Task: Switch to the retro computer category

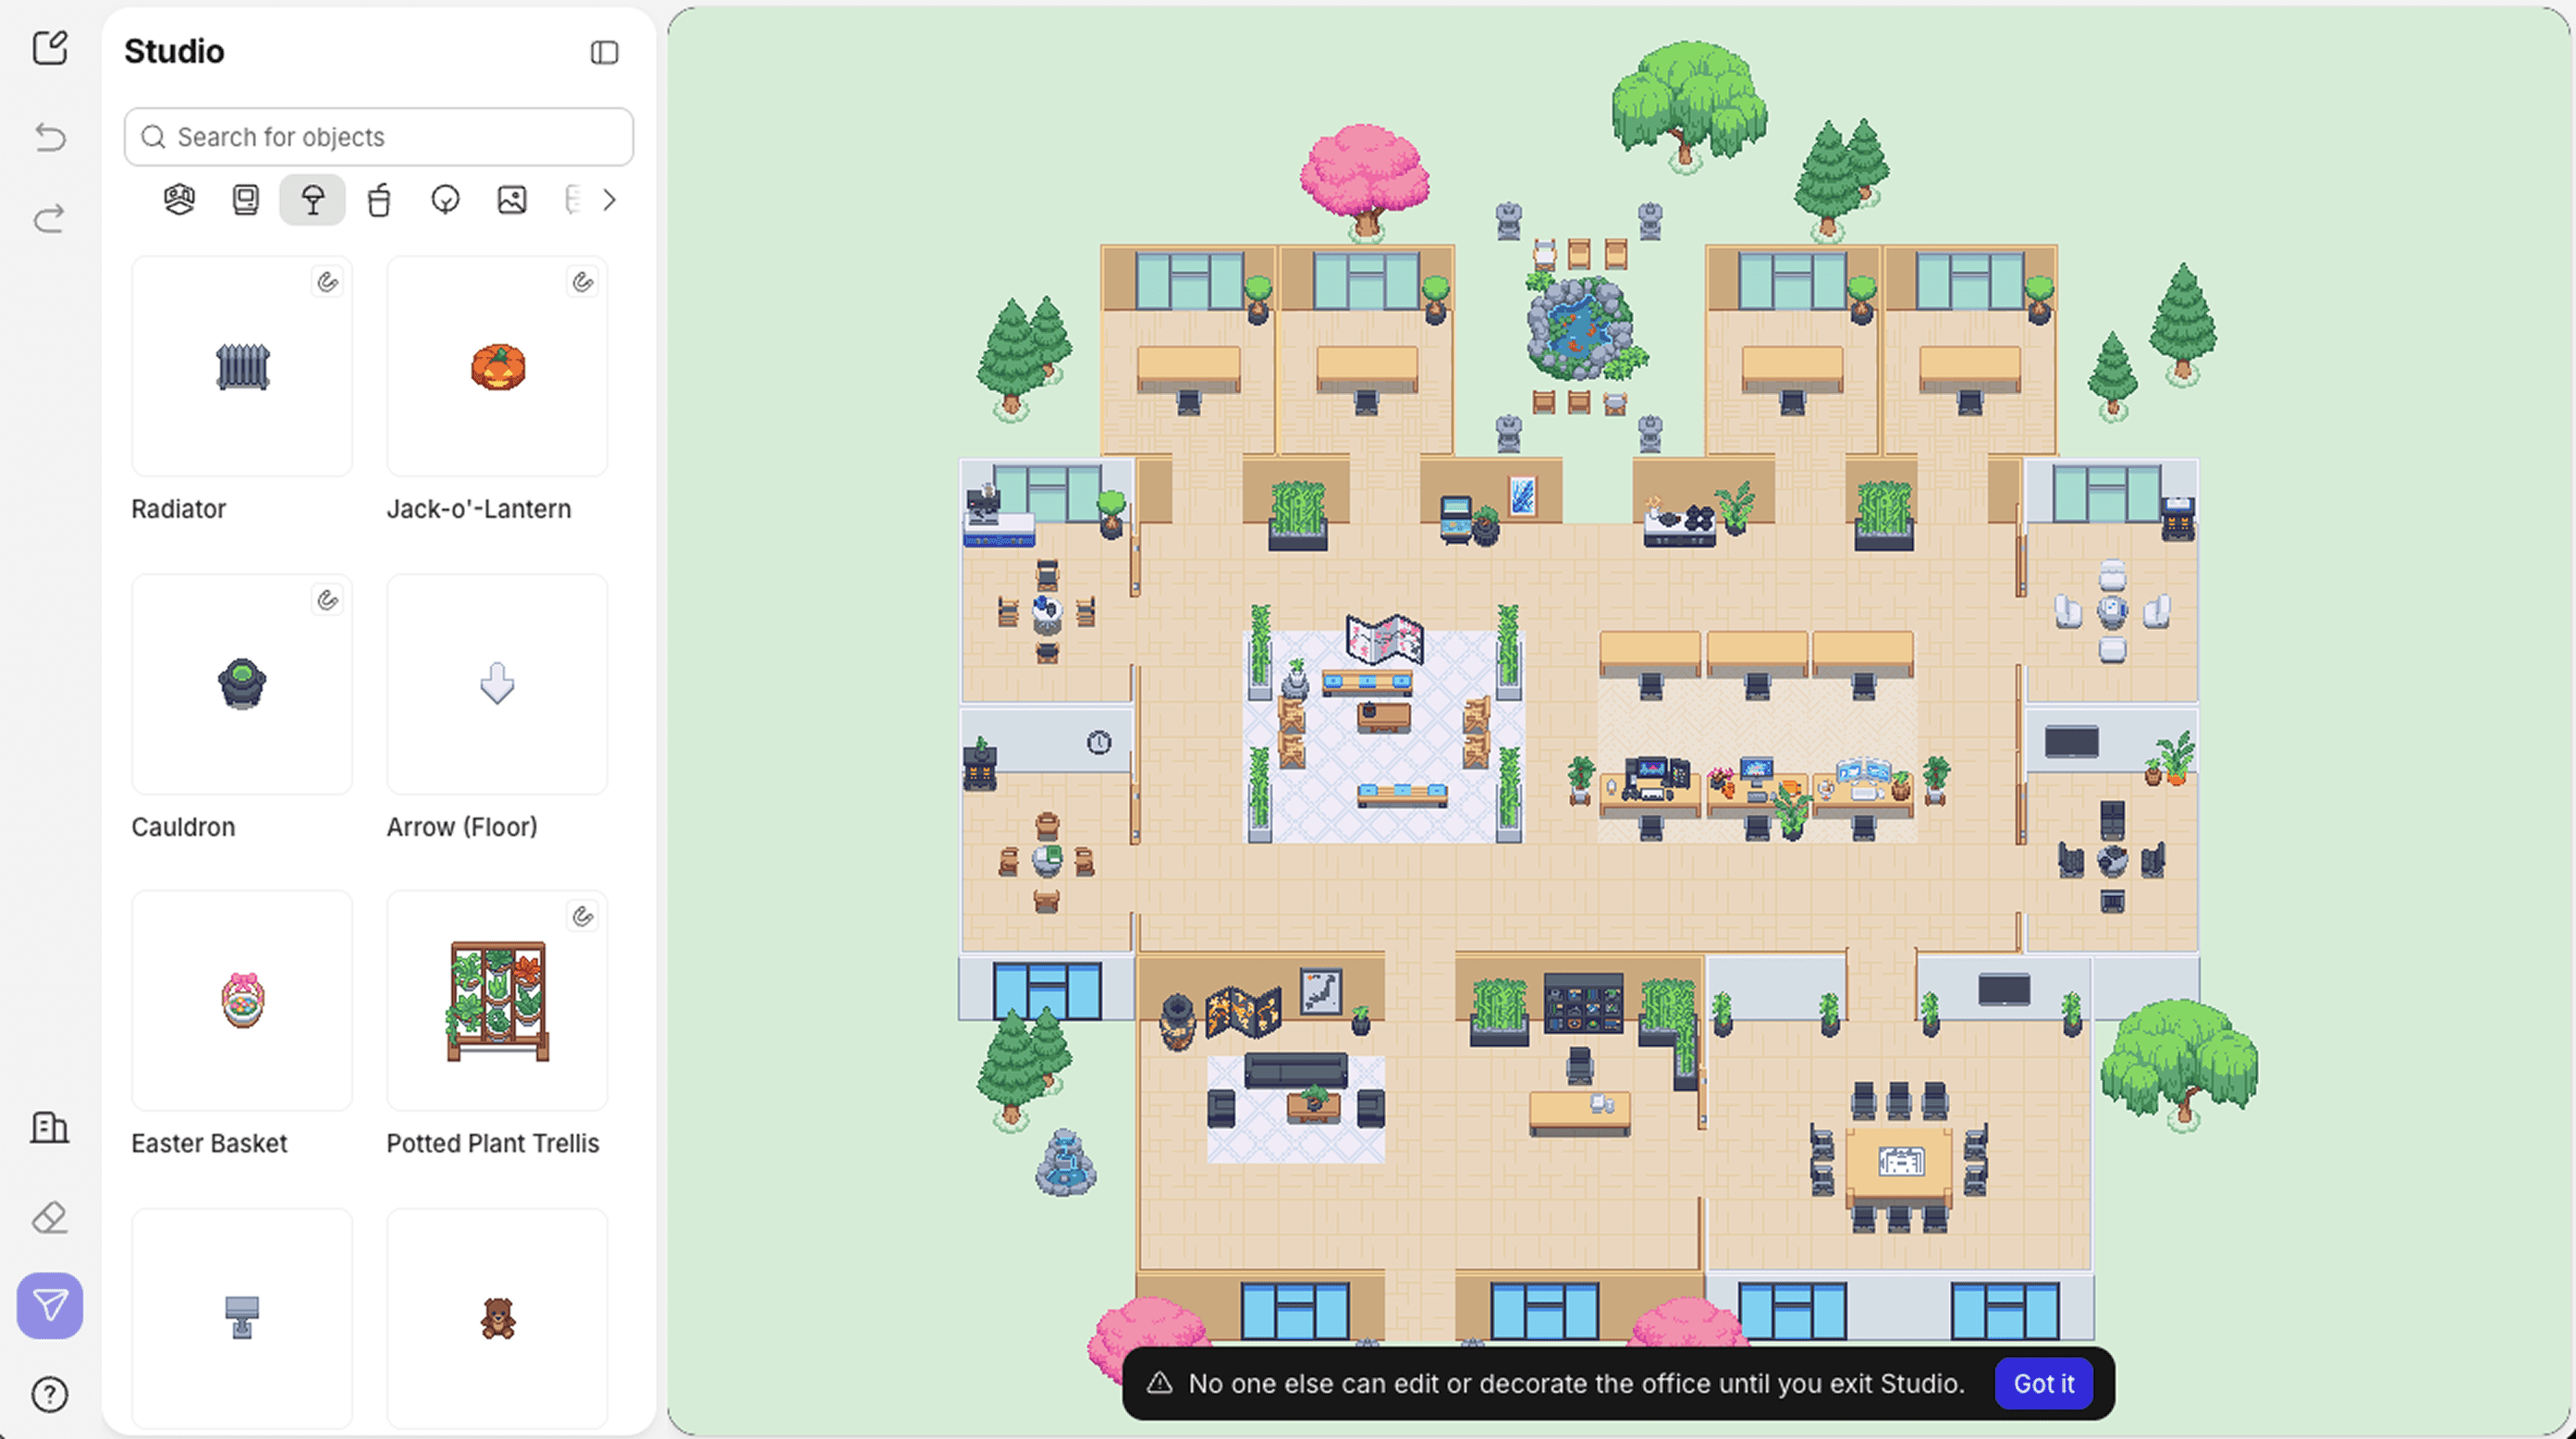Action: [x=245, y=200]
